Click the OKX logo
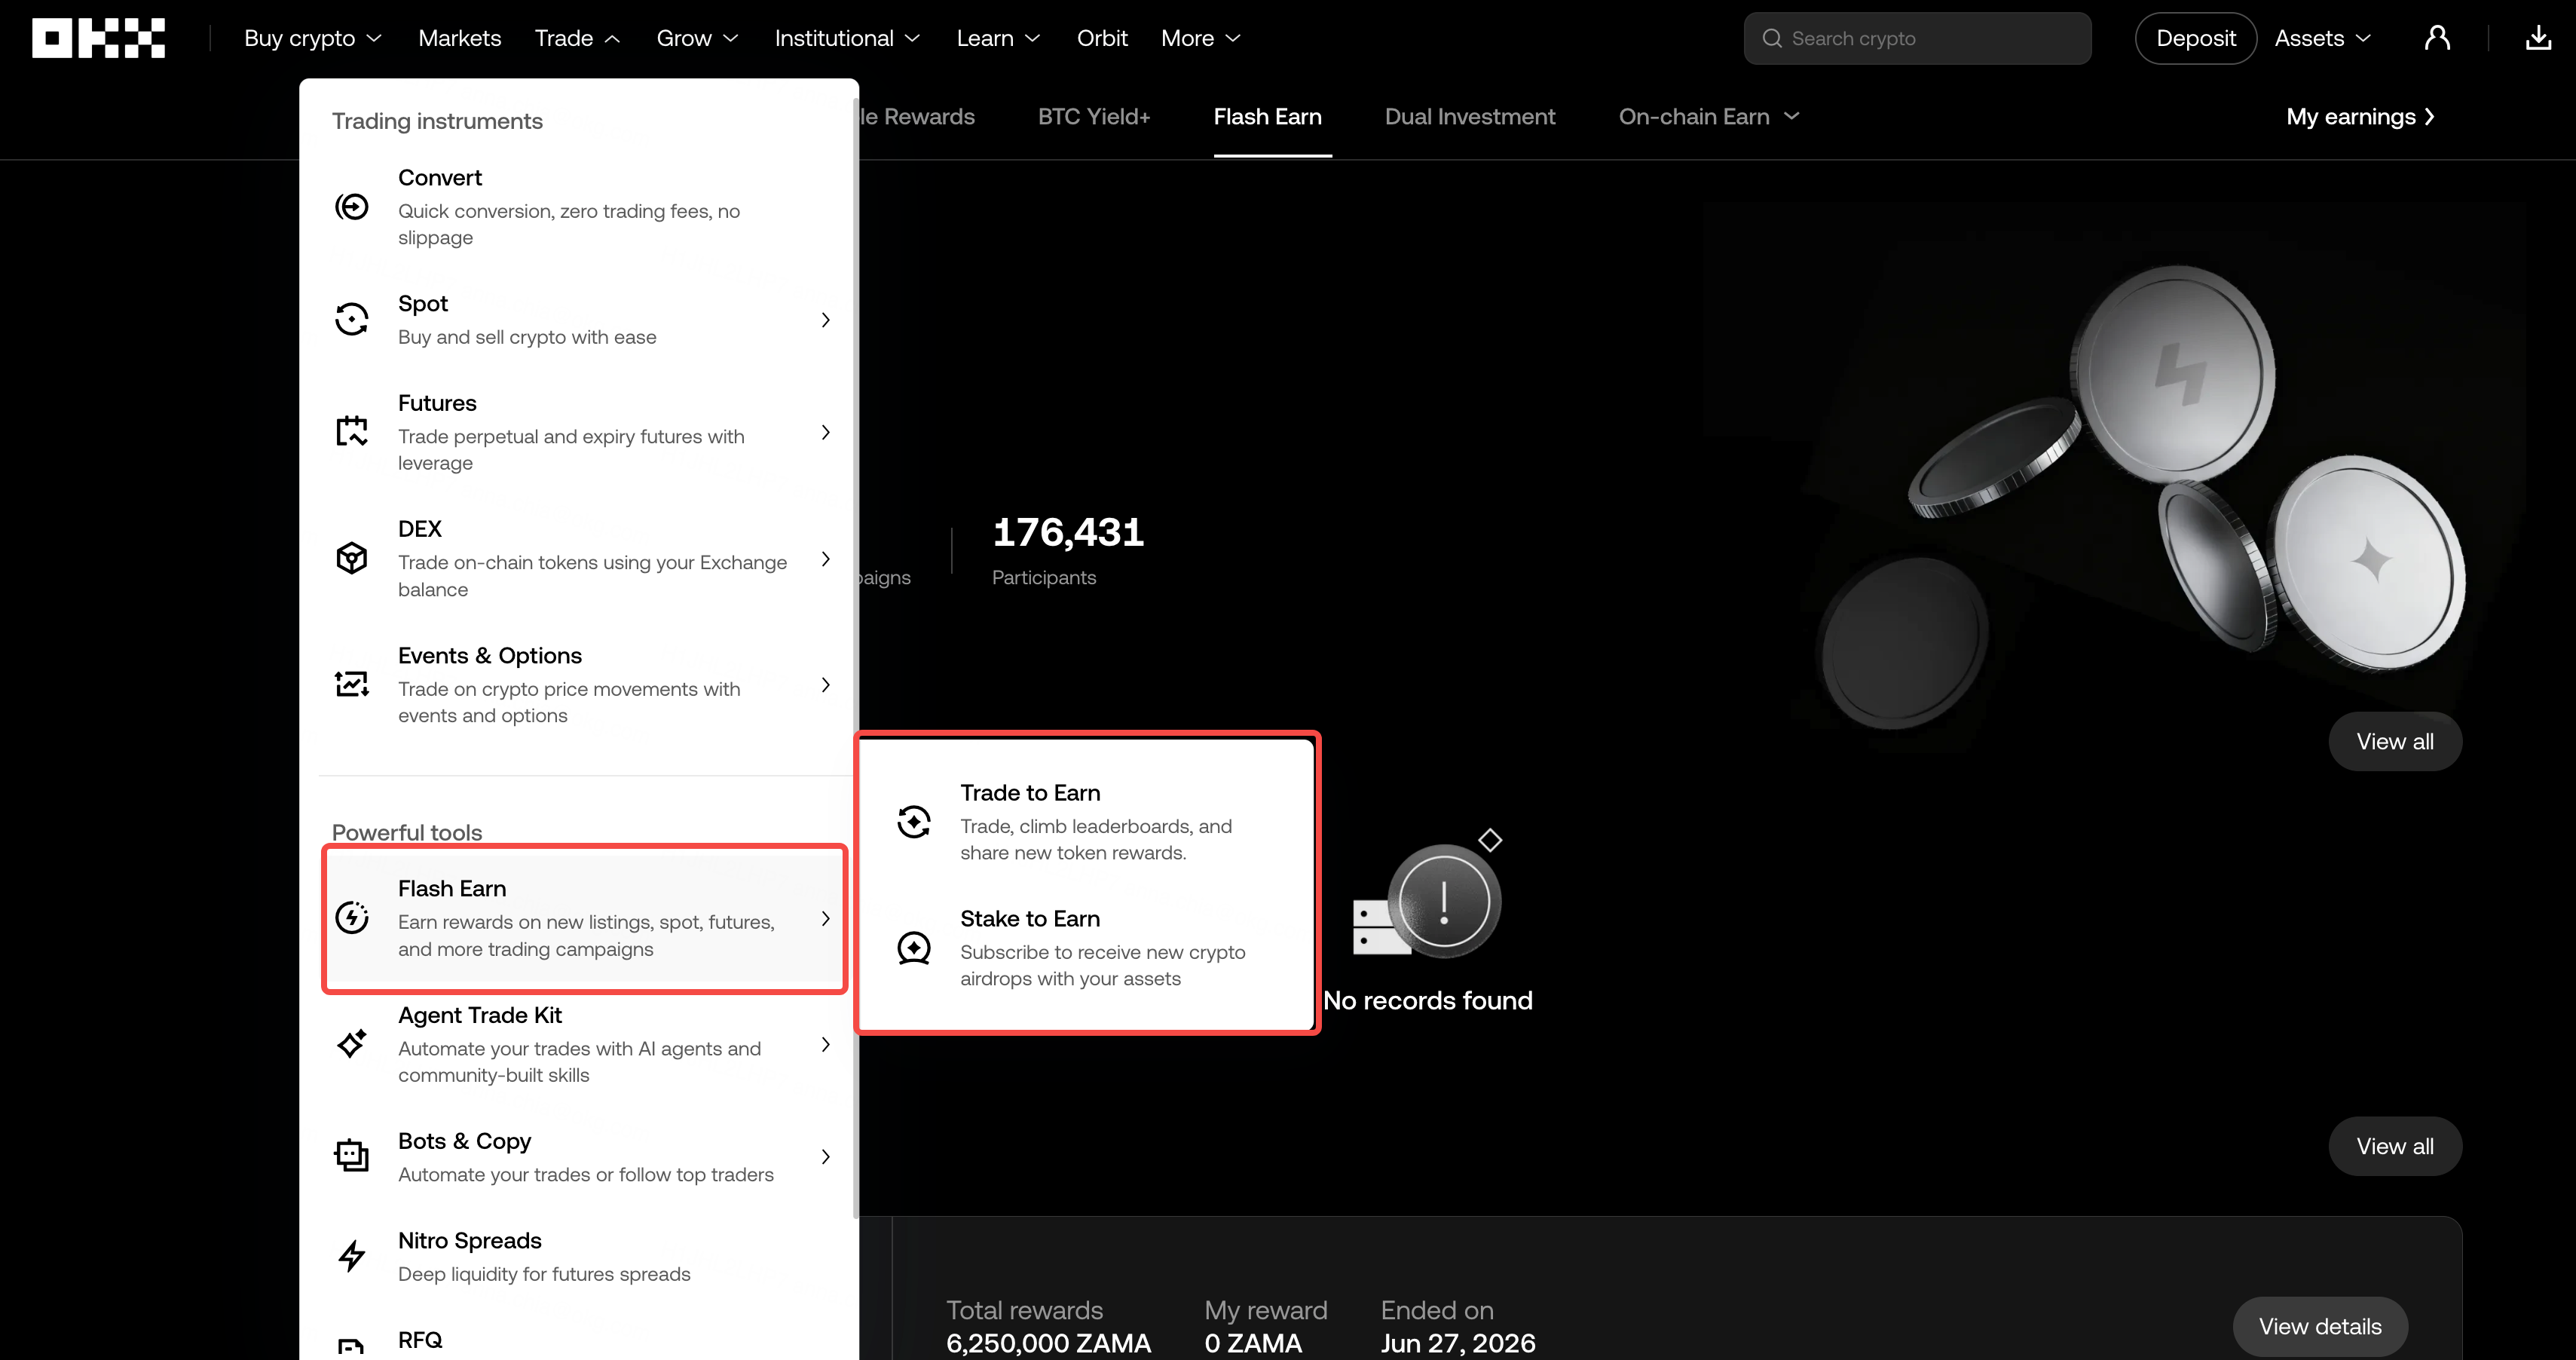This screenshot has width=2576, height=1360. 98,38
